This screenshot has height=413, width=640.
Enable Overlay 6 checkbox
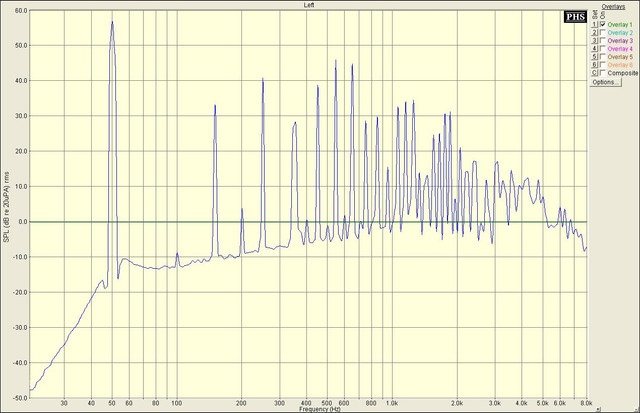pyautogui.click(x=602, y=65)
